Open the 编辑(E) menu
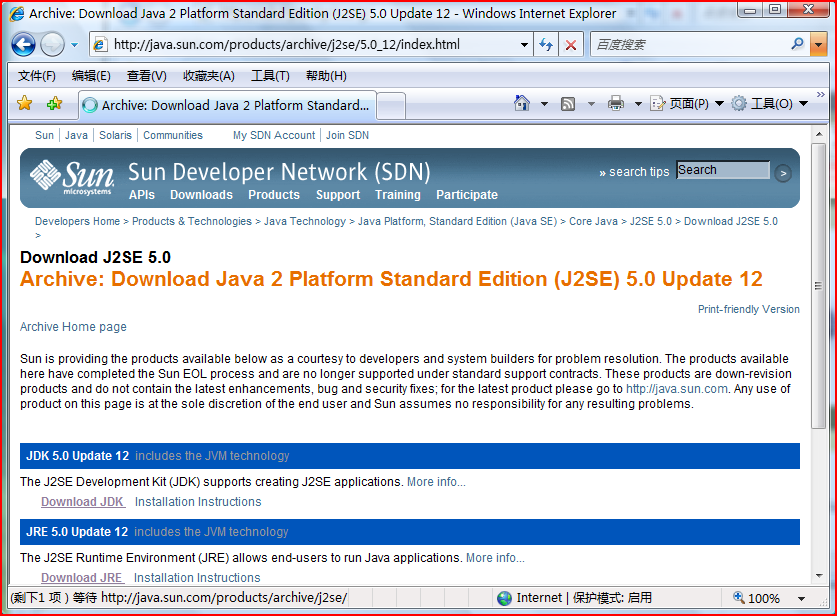 point(91,76)
